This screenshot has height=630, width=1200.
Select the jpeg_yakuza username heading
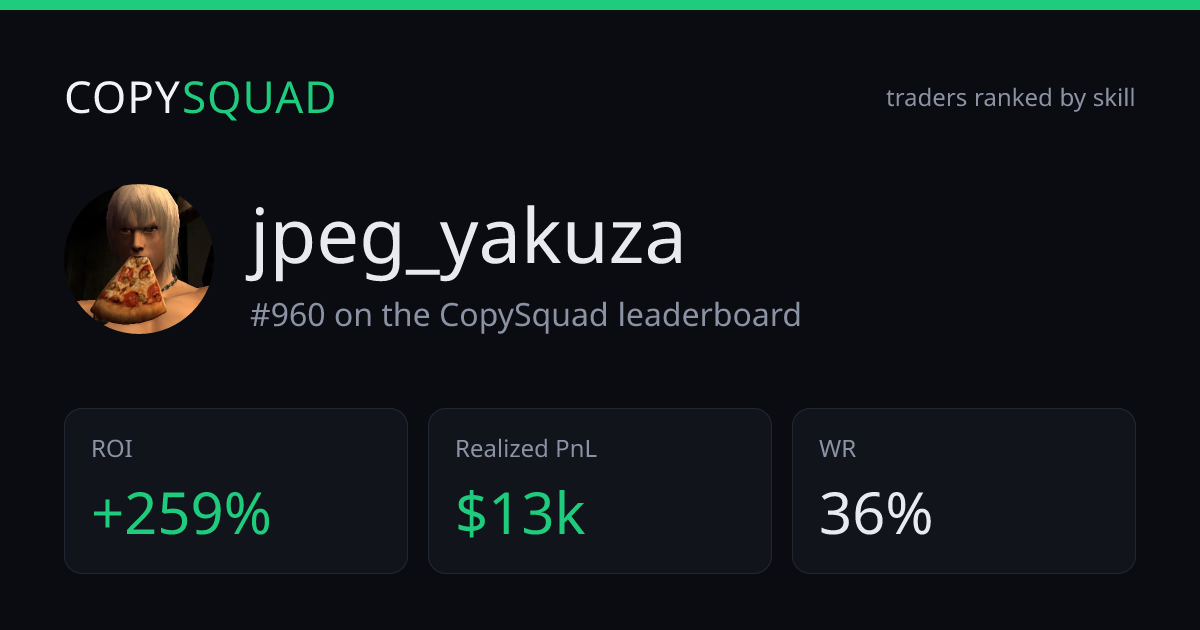(466, 239)
